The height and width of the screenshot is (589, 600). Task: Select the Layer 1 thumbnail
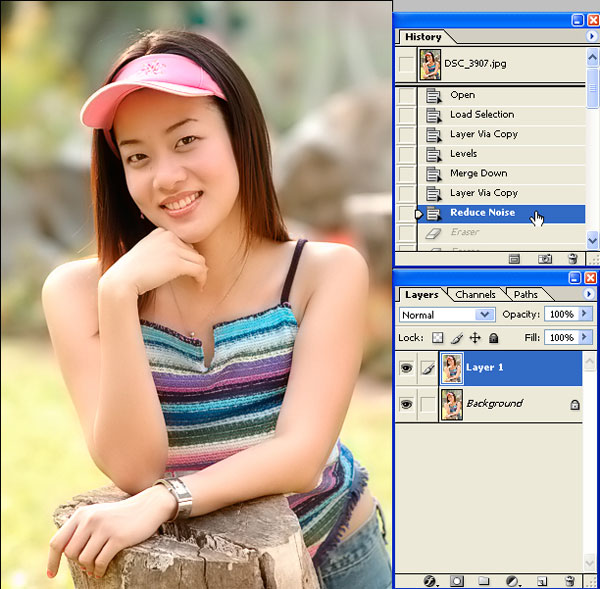point(452,369)
